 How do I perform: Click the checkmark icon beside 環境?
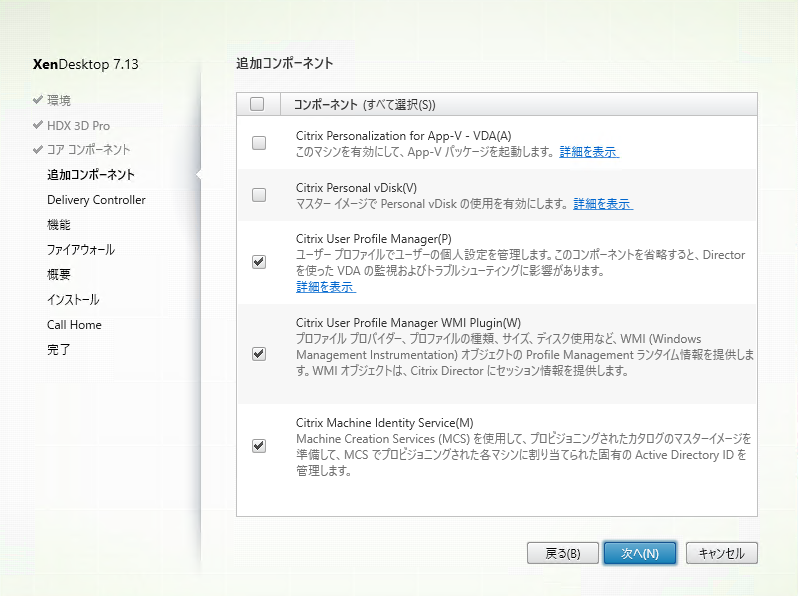click(37, 100)
